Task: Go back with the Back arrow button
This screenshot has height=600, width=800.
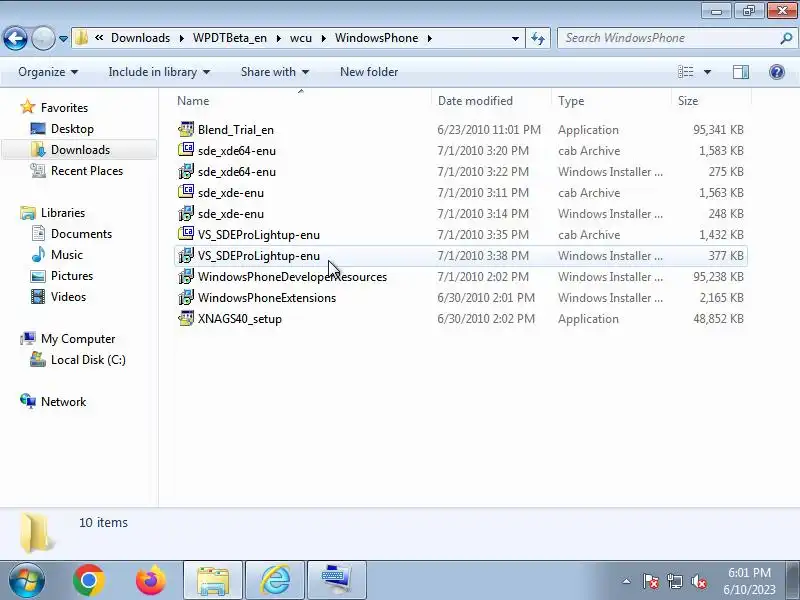Action: click(x=15, y=38)
